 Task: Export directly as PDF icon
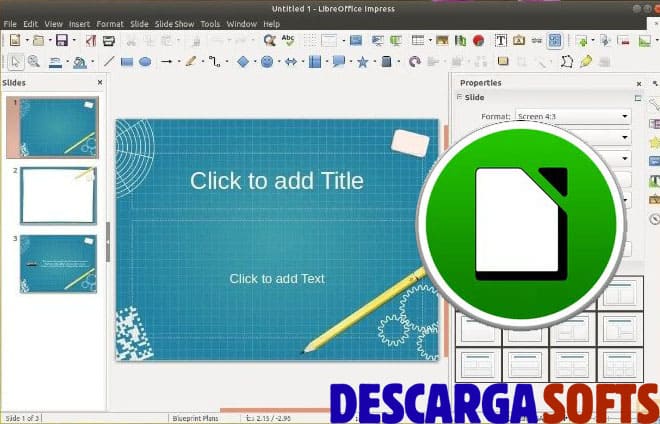click(x=90, y=40)
